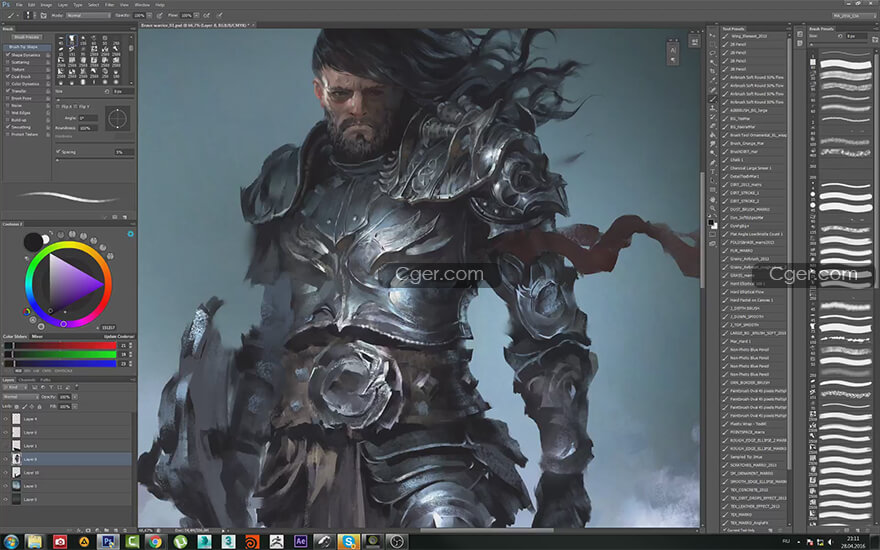Viewport: 880px width, 550px height.
Task: Show Layer 1 by clicking its visibility box
Action: (x=6, y=446)
